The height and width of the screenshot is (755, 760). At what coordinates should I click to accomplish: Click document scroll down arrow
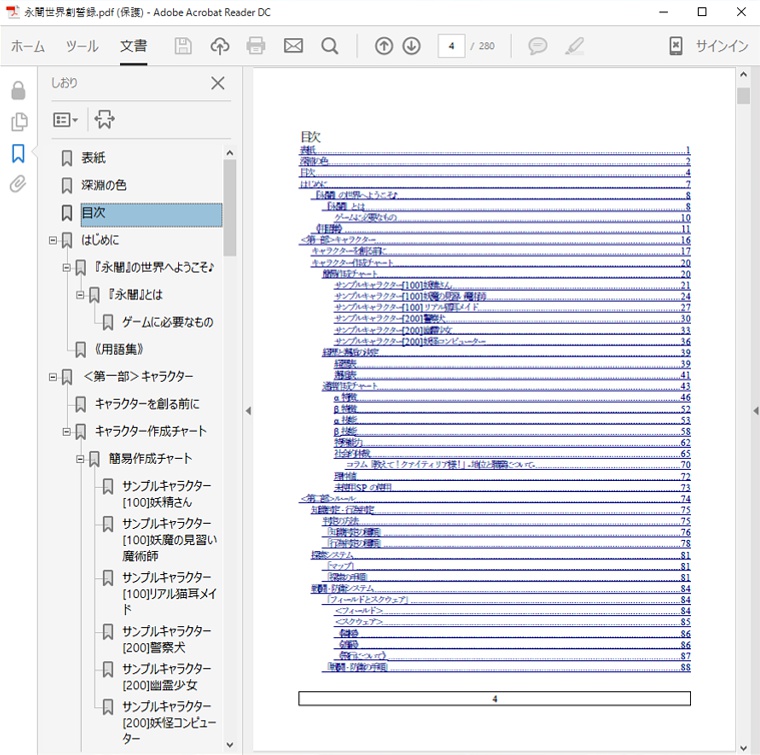coord(744,748)
